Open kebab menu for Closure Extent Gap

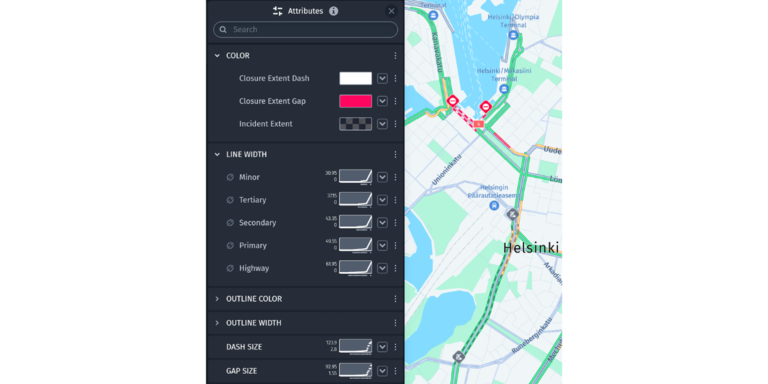[x=395, y=101]
